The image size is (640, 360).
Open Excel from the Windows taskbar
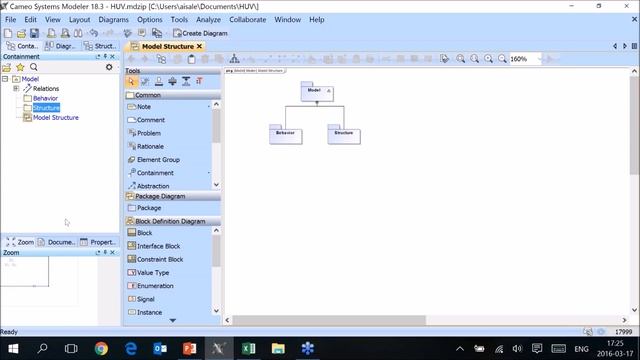coord(248,349)
